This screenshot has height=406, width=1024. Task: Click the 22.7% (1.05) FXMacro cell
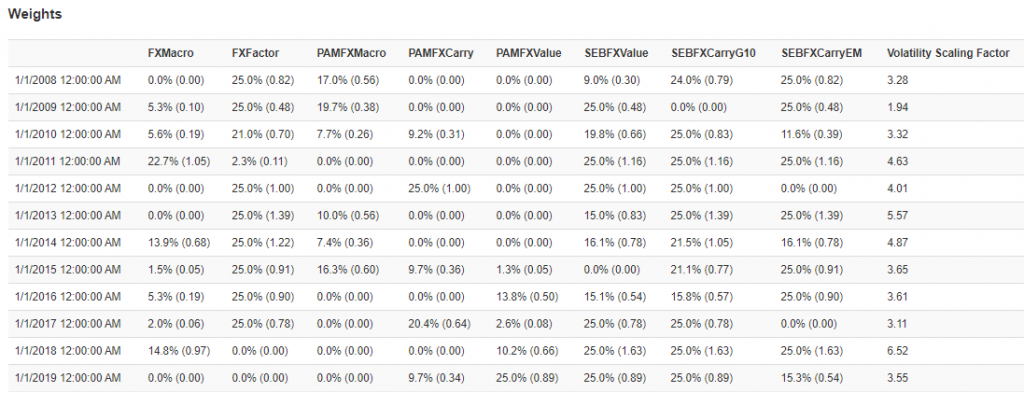pos(179,161)
